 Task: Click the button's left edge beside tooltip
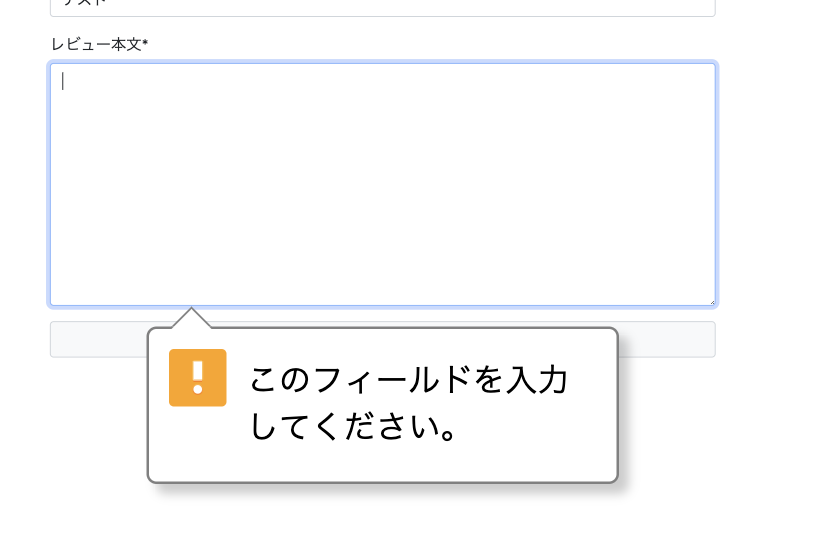pos(98,339)
